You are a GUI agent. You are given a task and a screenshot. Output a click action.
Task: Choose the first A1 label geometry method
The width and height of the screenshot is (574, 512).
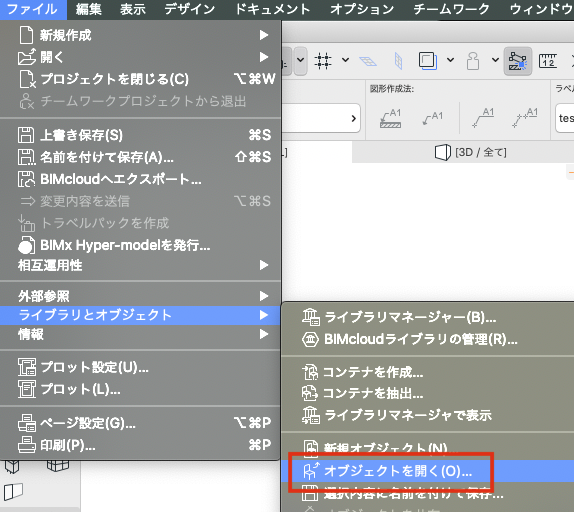[x=391, y=118]
